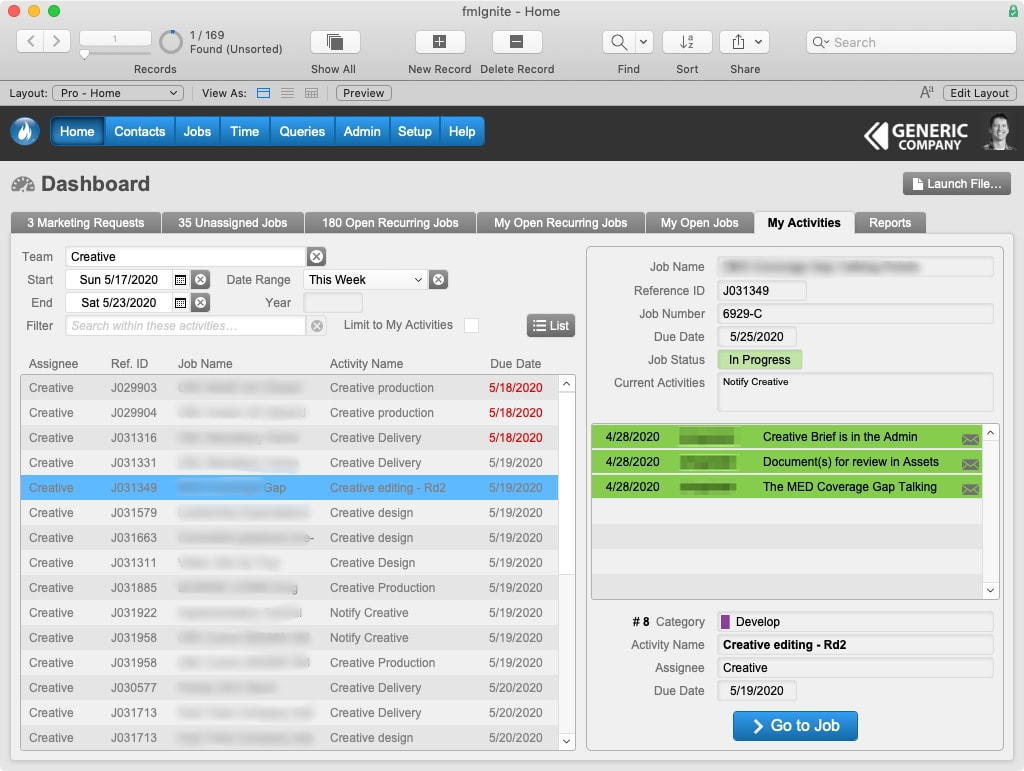Clear the activities Filter search
This screenshot has height=771, width=1024.
(x=317, y=326)
